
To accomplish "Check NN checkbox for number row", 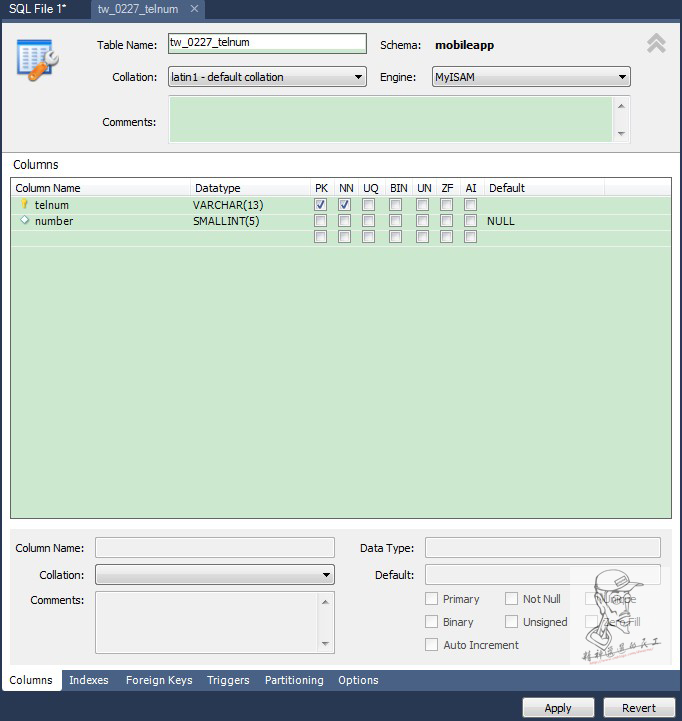I will (x=344, y=221).
